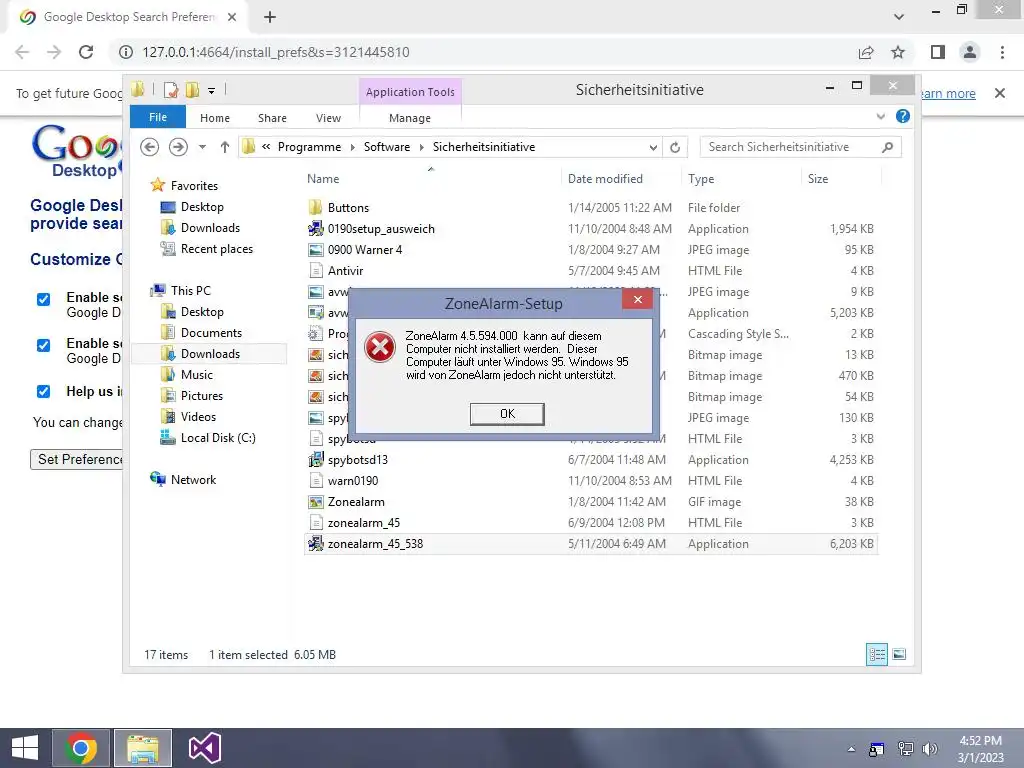Select 0190setup_ausweich application icon
Screen dimensions: 1024x768
[x=315, y=229]
